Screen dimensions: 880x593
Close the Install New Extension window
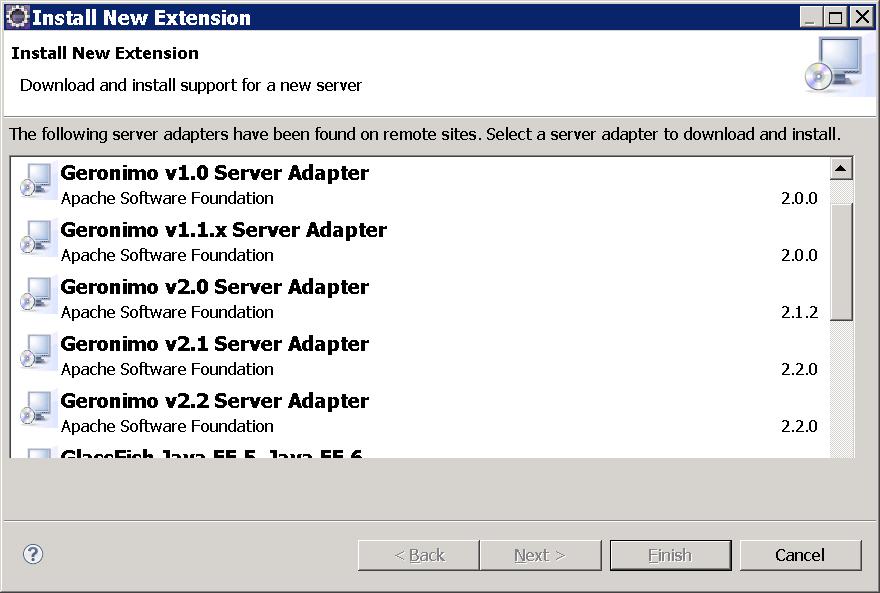[862, 17]
